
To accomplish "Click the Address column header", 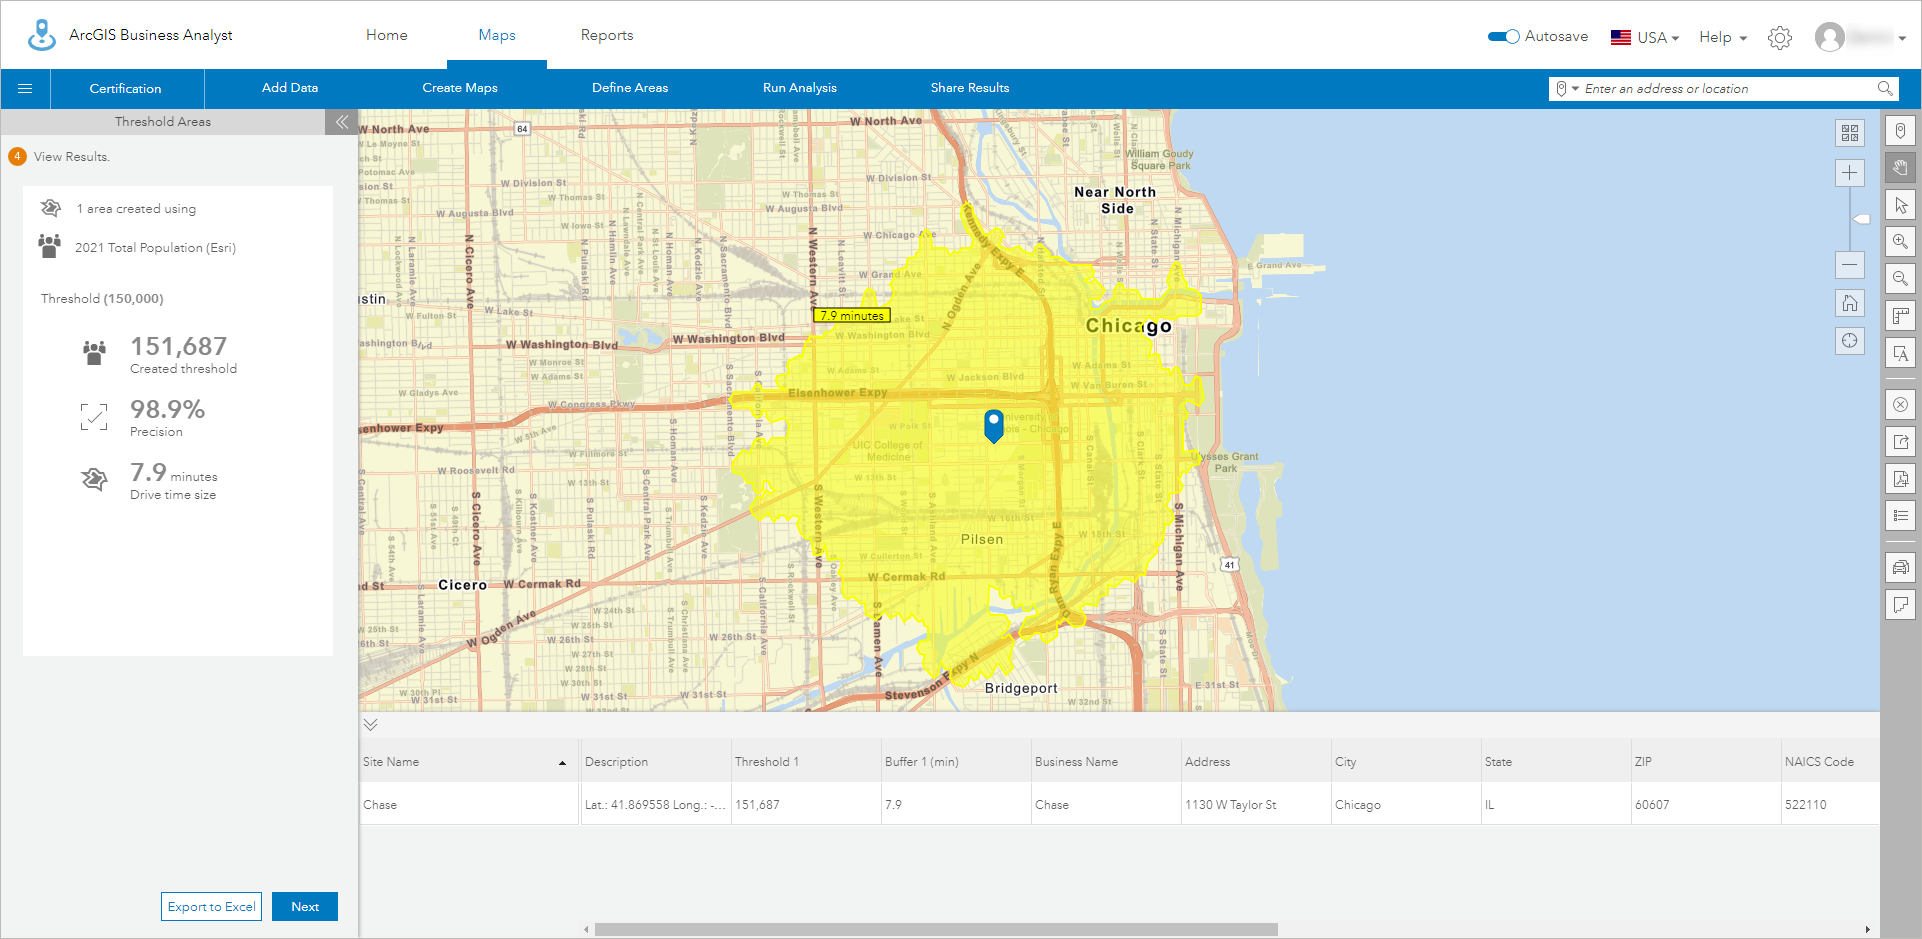I will [1255, 762].
